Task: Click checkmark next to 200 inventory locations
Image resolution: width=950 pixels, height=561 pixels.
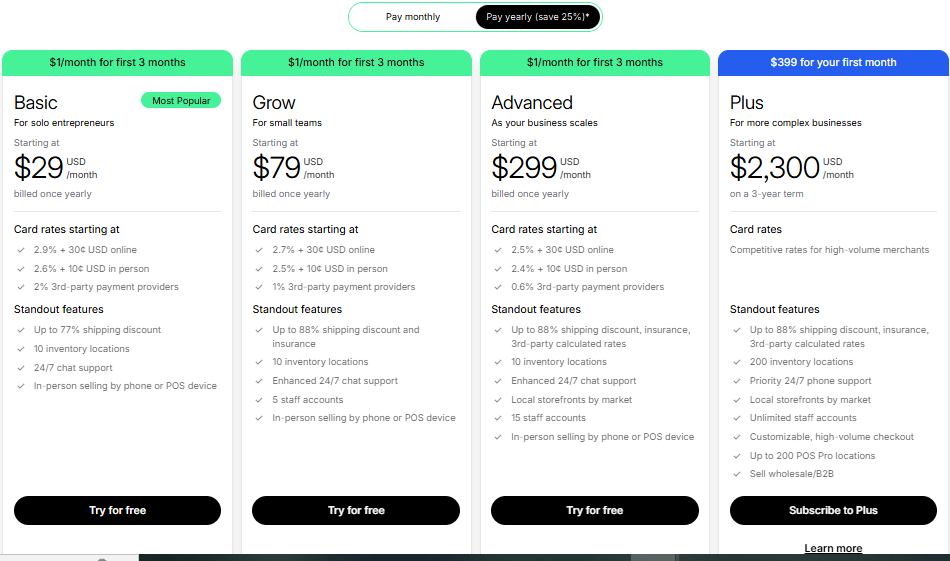Action: pos(737,362)
